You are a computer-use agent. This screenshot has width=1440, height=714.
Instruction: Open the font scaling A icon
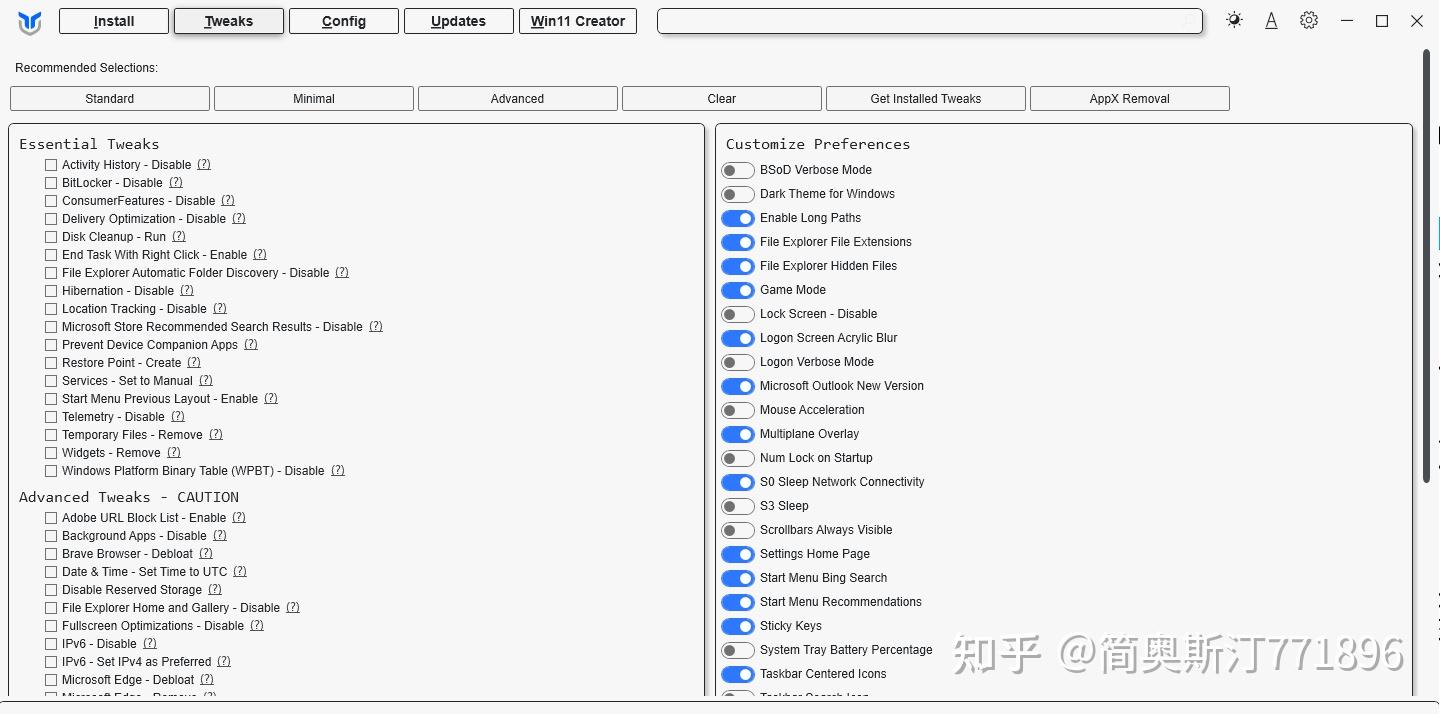[x=1271, y=20]
